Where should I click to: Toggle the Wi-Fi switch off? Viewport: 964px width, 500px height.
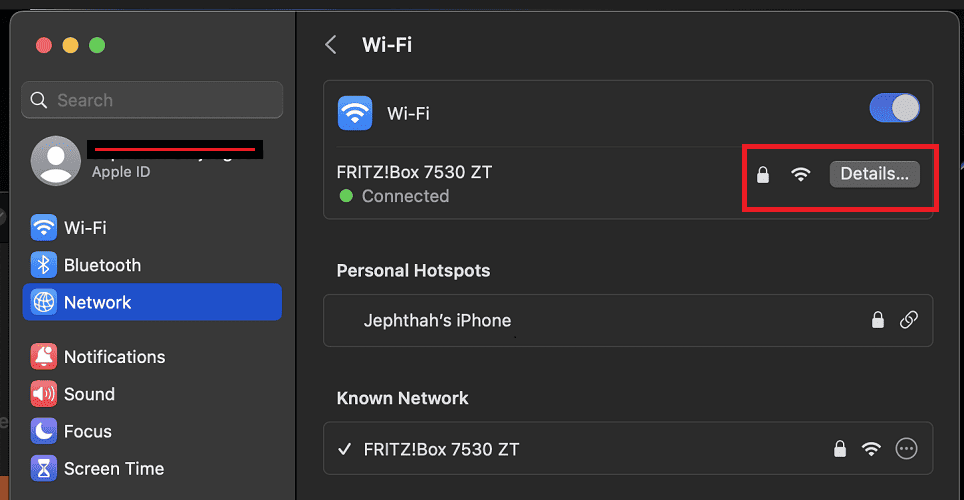pyautogui.click(x=894, y=108)
